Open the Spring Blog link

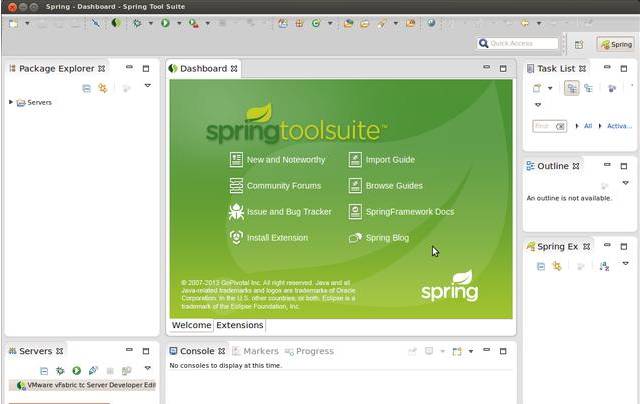point(378,238)
